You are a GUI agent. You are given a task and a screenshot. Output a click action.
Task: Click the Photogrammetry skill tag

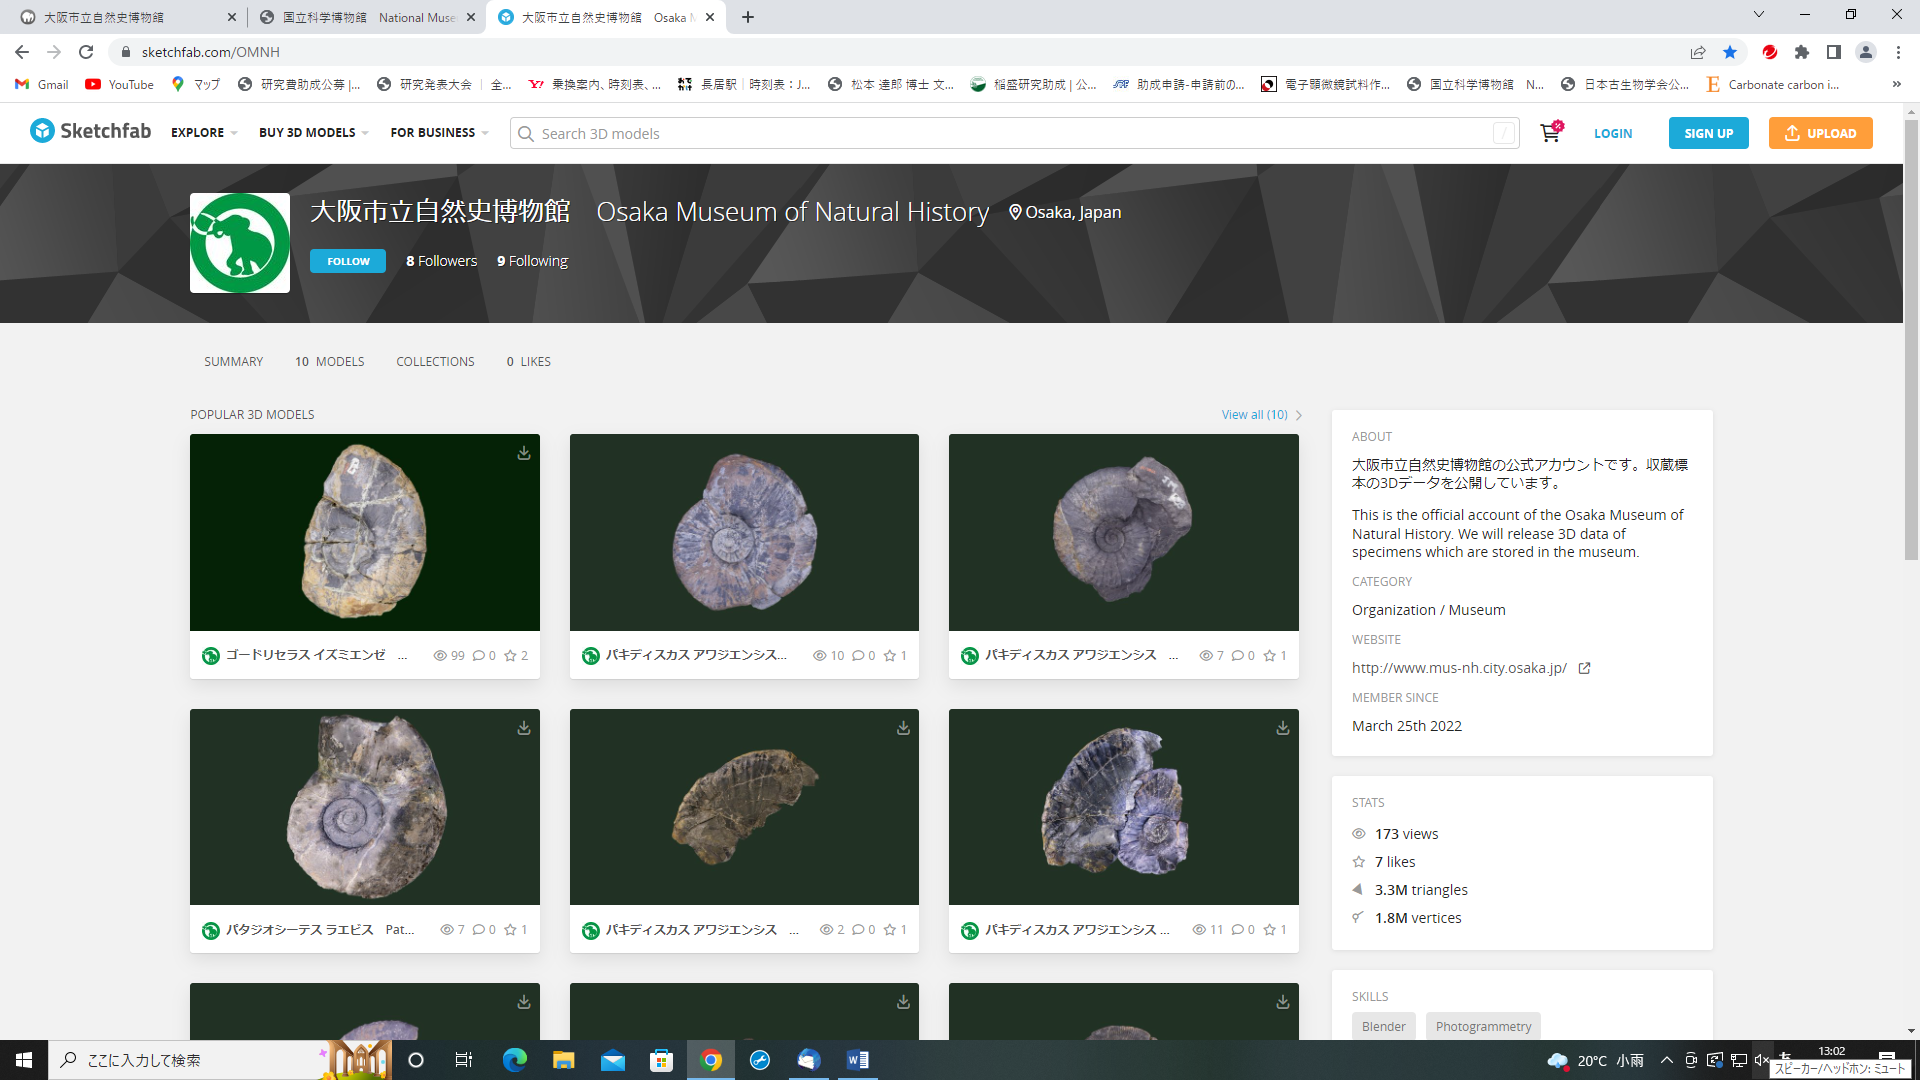[1483, 1026]
